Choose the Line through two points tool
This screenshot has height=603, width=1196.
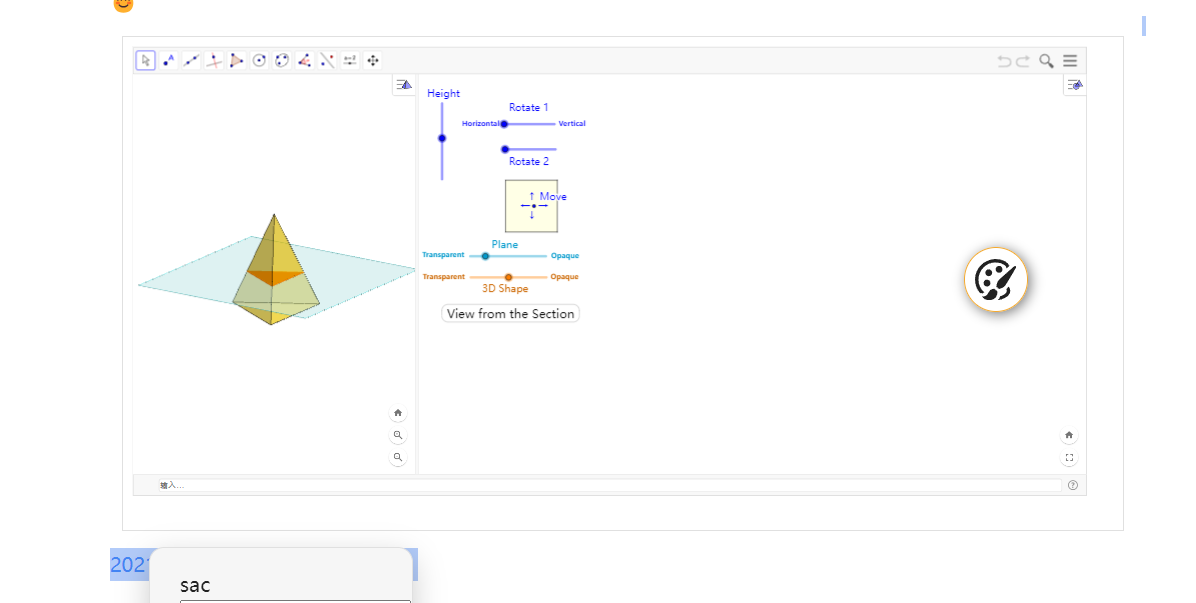tap(191, 60)
